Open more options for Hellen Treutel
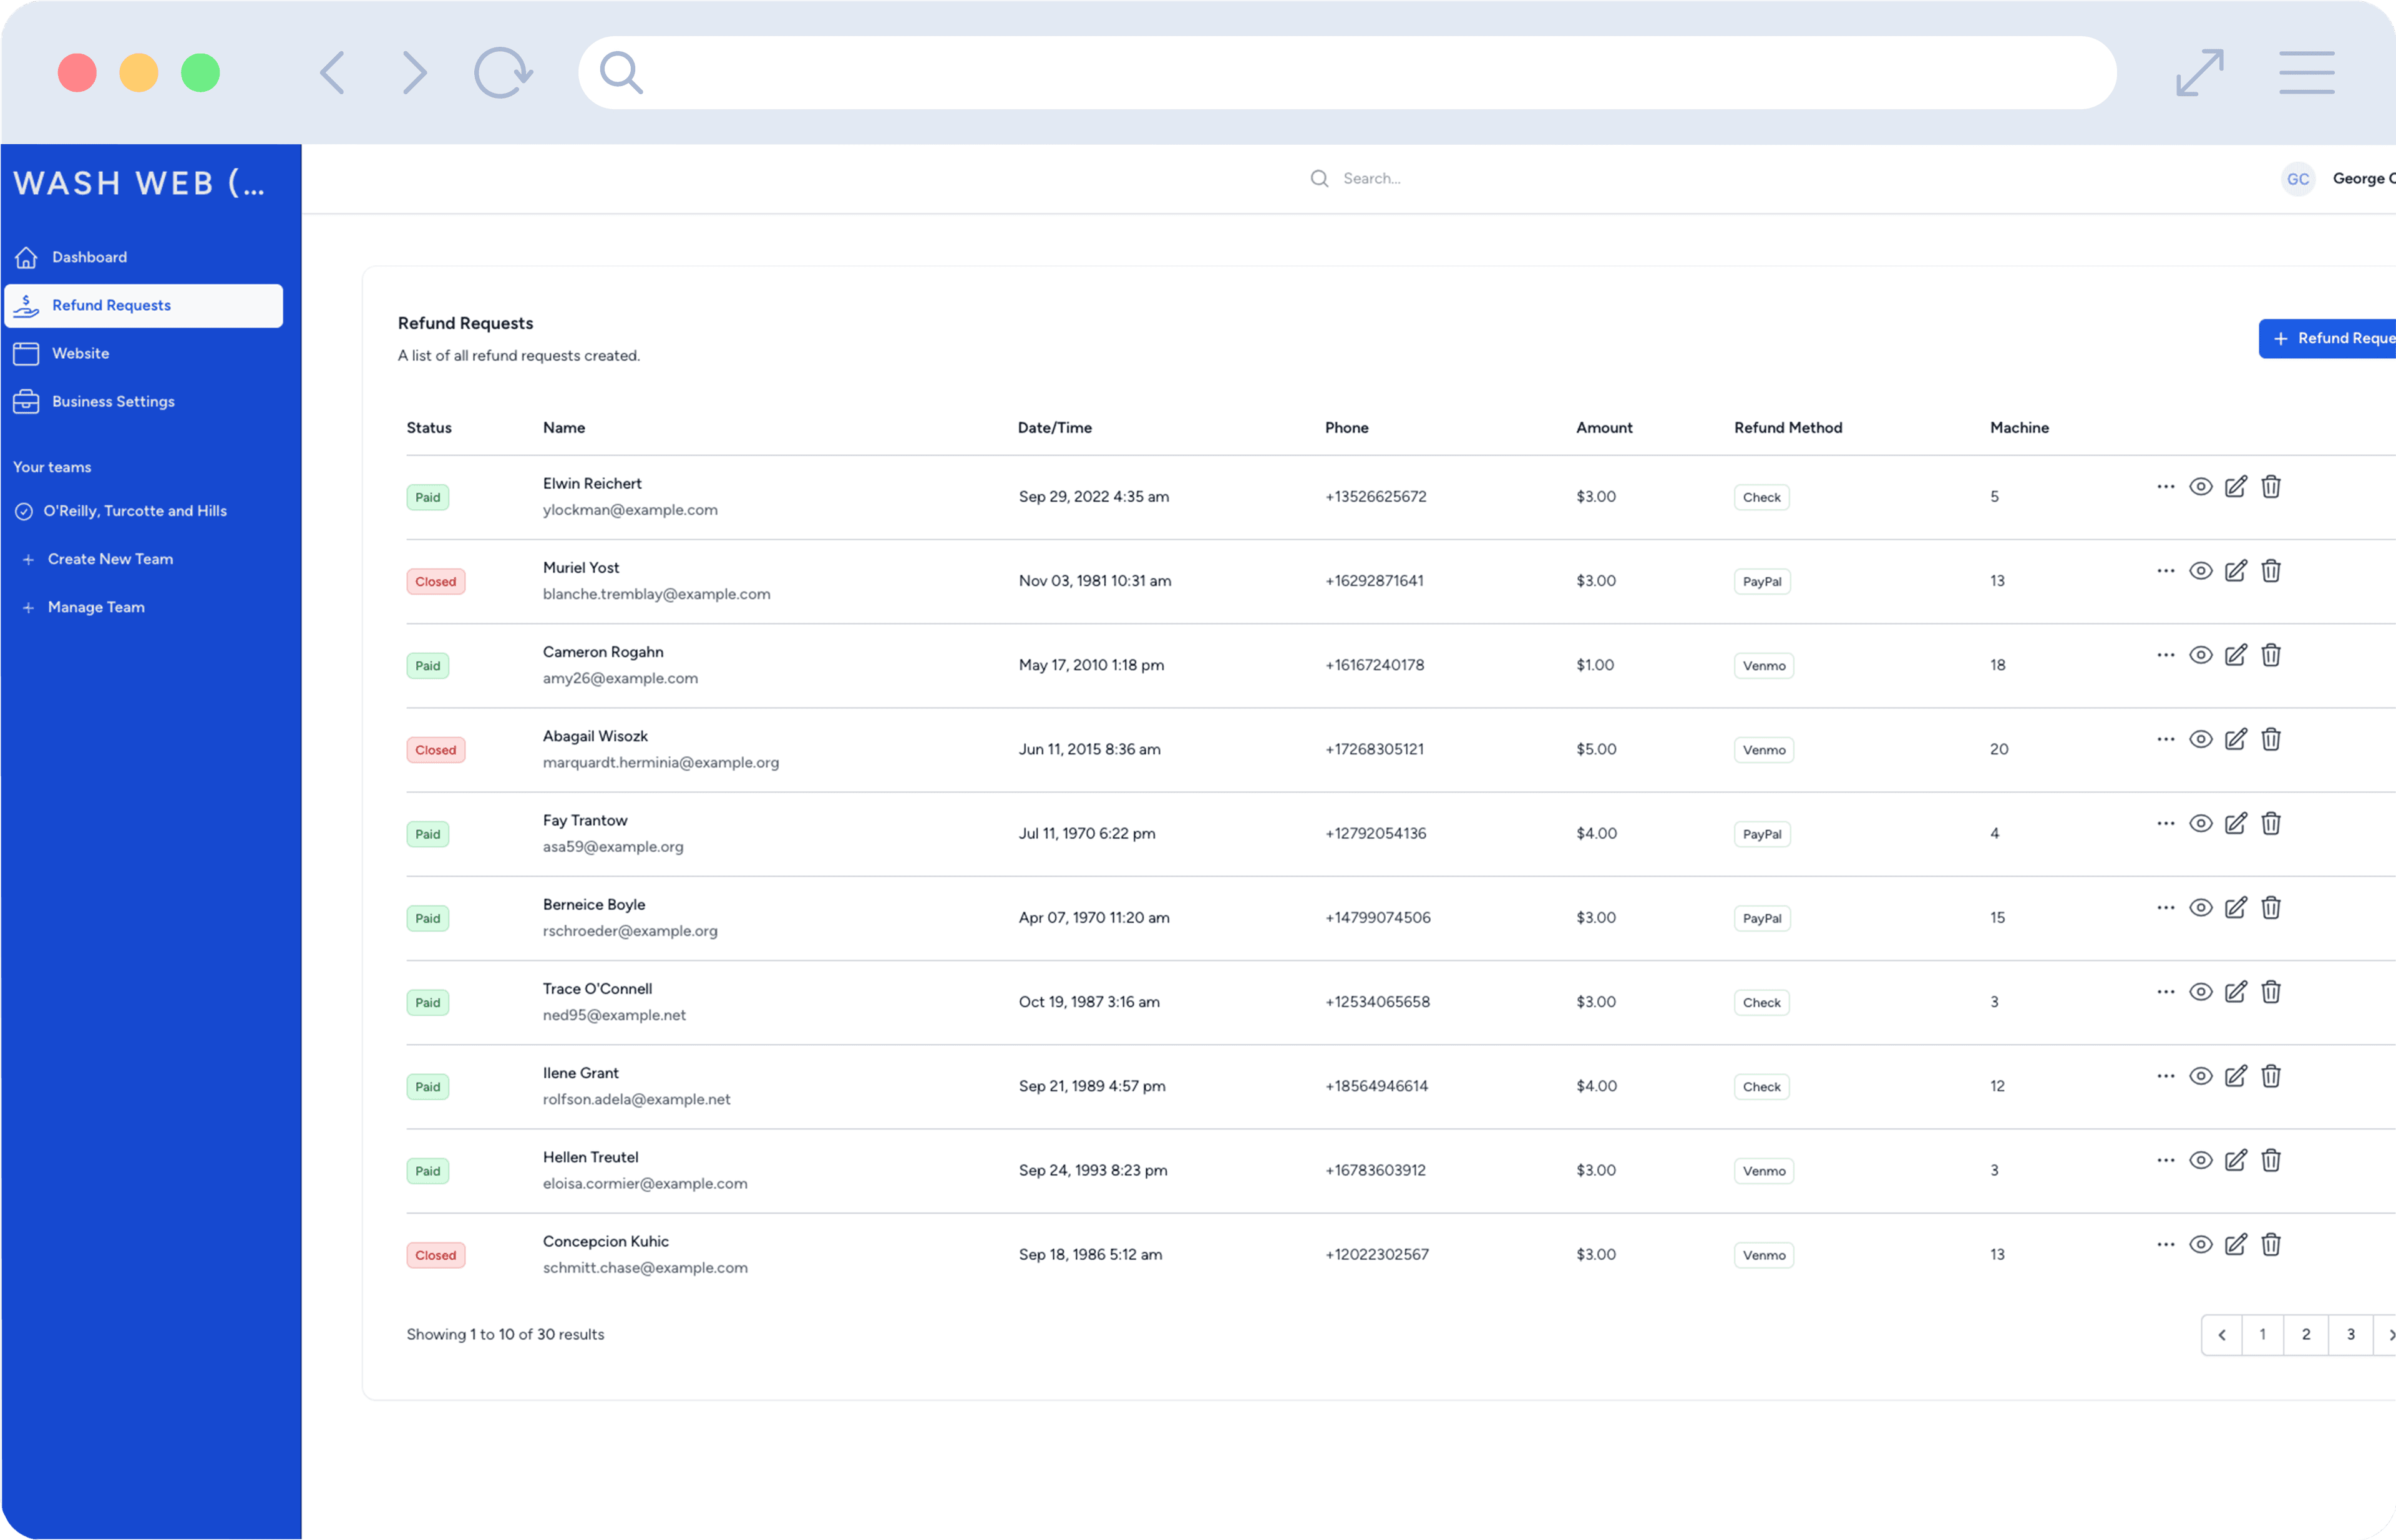Screen dimensions: 2396x1540 tap(2166, 1160)
